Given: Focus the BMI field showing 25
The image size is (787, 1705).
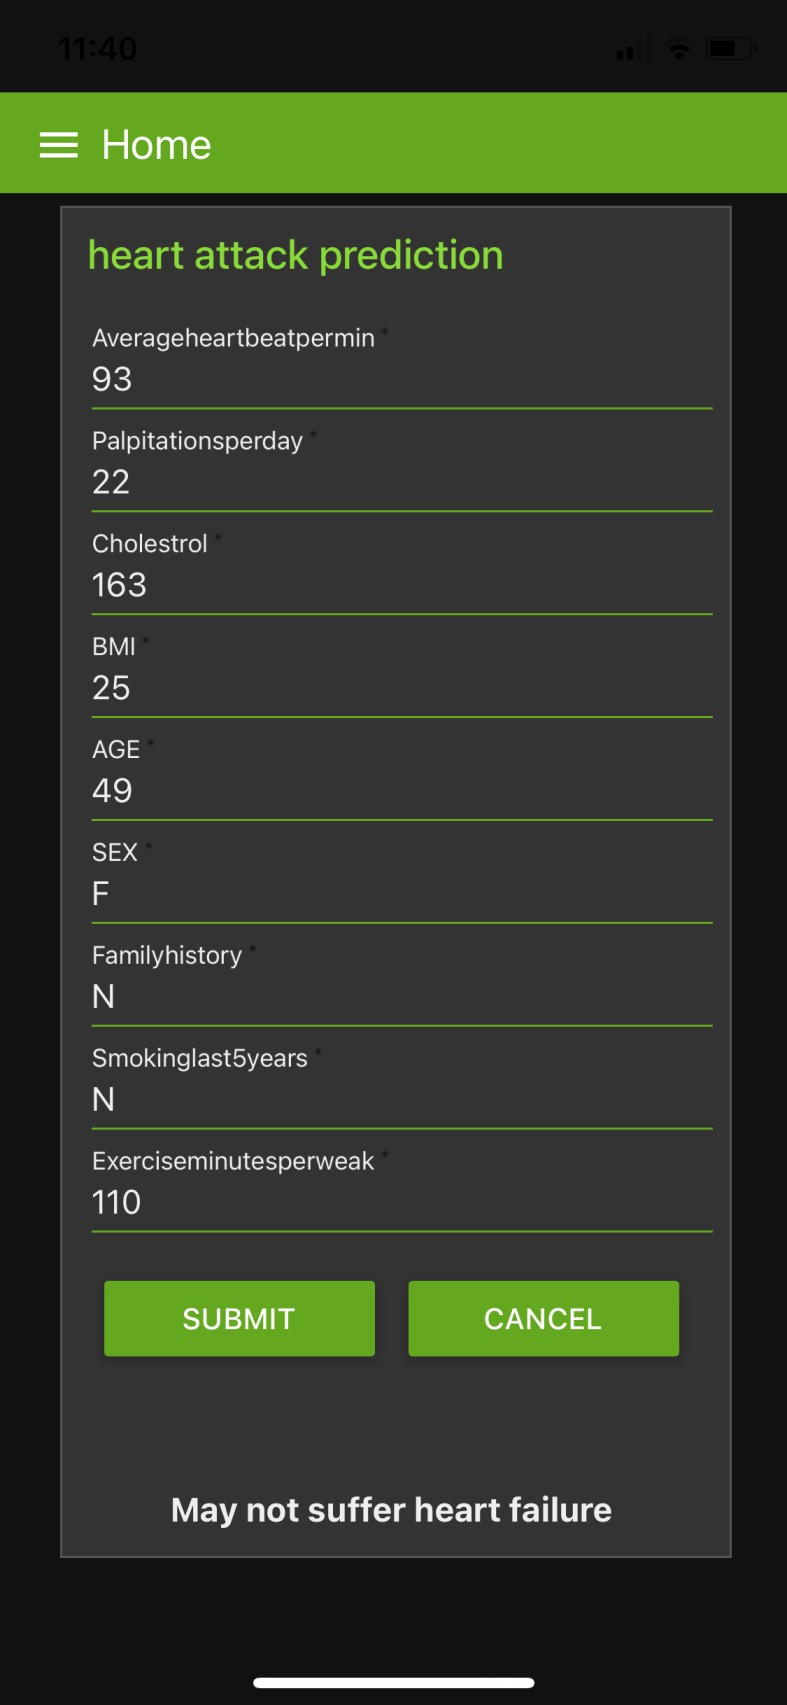Looking at the screenshot, I should [x=402, y=674].
